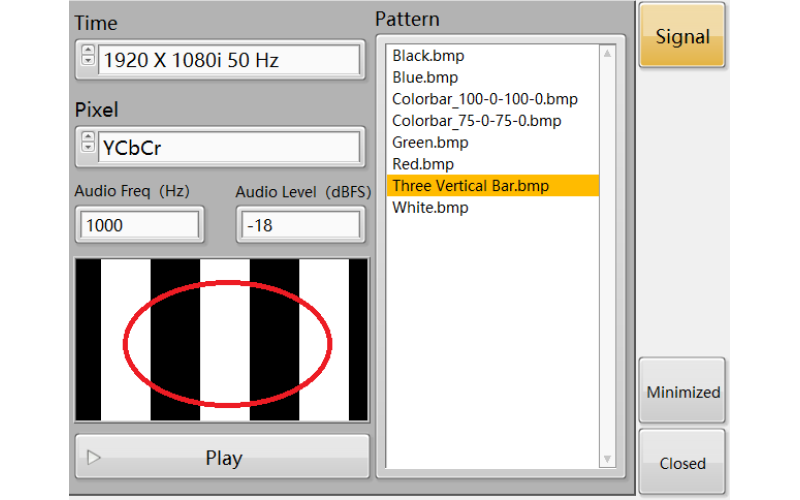
Task: Click the Audio Level dBFS field
Action: pos(300,225)
